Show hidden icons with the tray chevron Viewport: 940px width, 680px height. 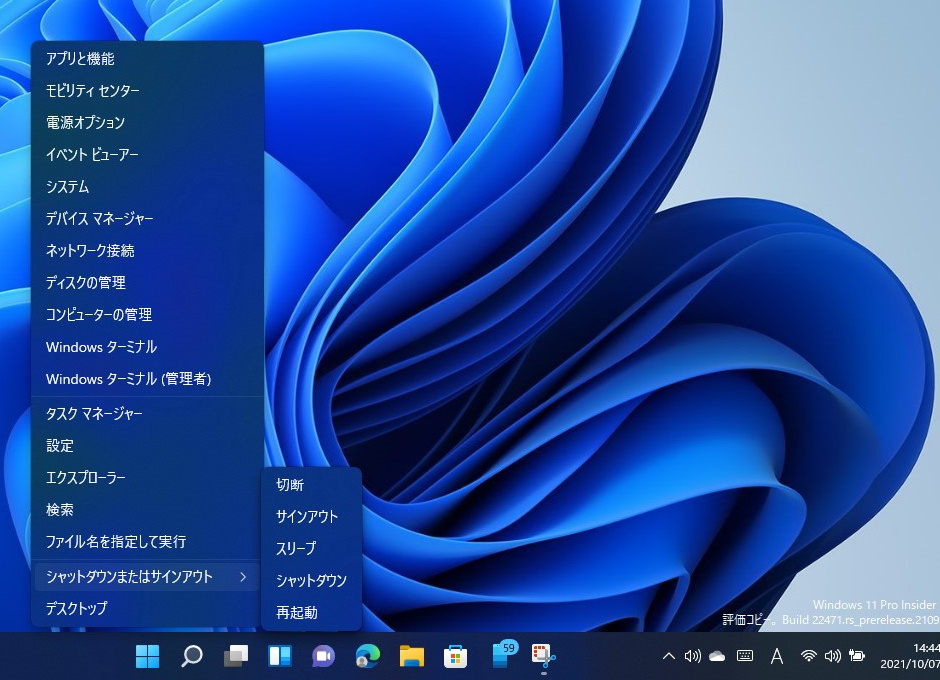(668, 656)
